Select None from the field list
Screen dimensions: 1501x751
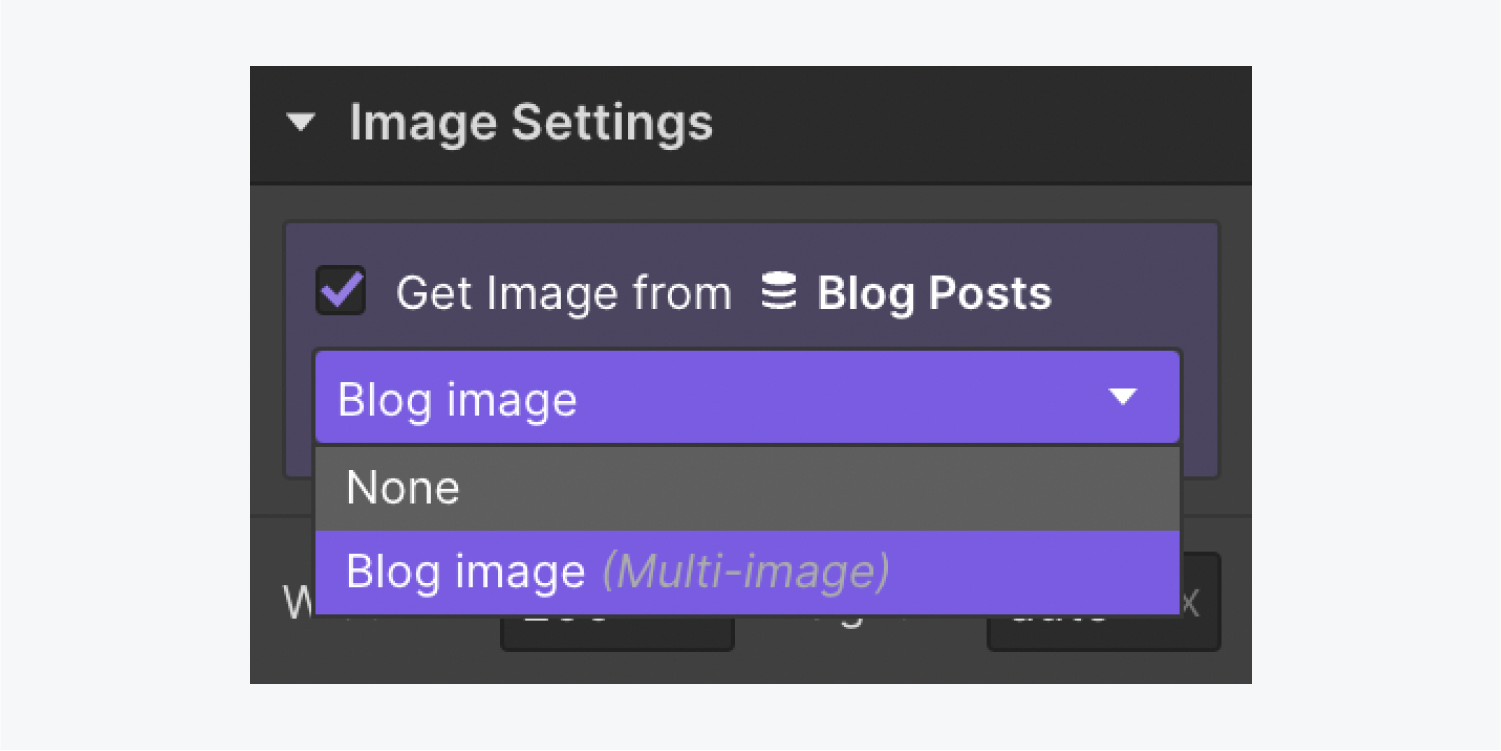[748, 488]
